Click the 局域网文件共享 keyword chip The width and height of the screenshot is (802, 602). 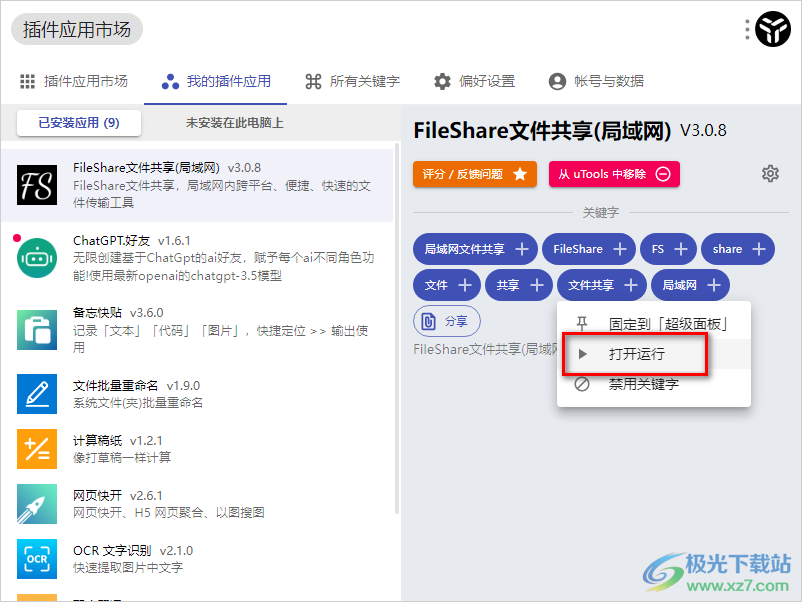tap(475, 249)
